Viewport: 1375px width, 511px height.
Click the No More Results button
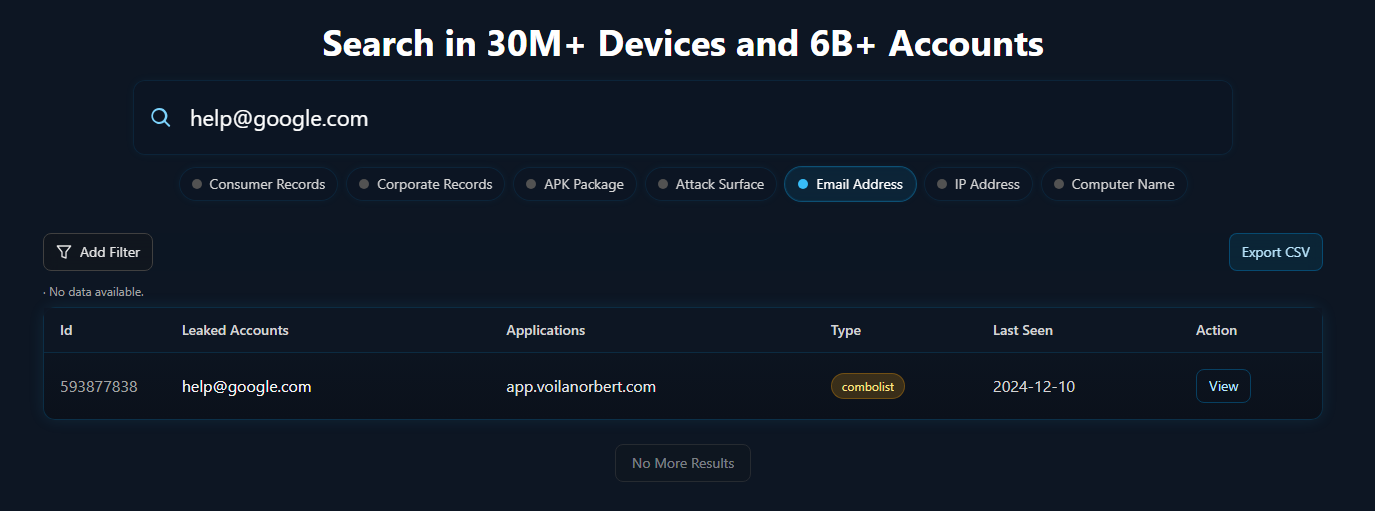[x=683, y=463]
